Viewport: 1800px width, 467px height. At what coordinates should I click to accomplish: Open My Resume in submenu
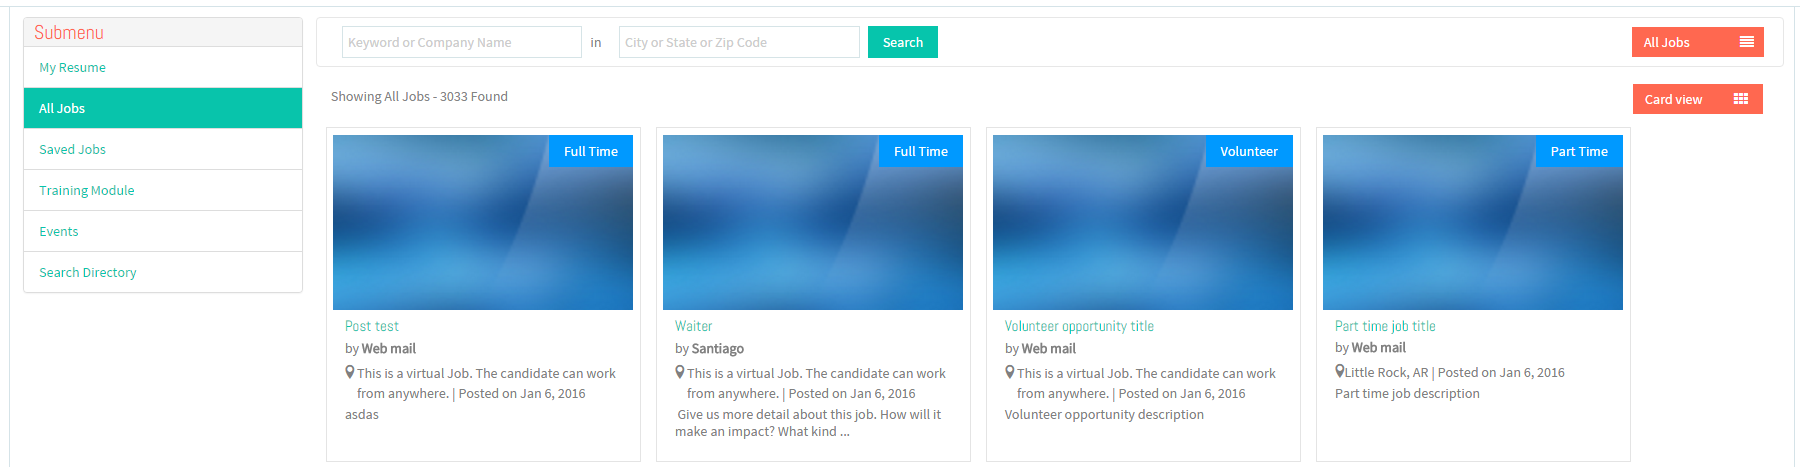coord(163,67)
